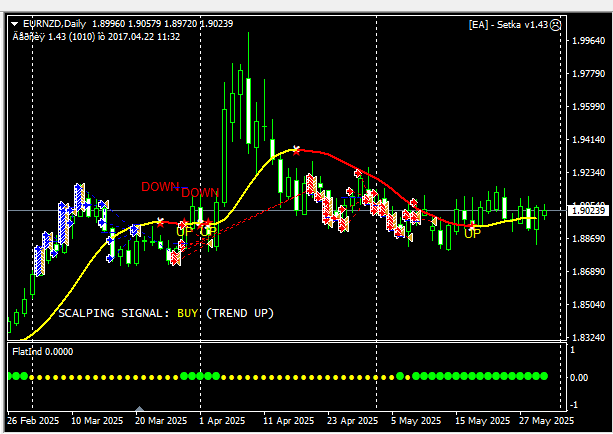Viewport: 613px width, 434px height.
Task: Click the 15 May 2025 date label
Action: tap(482, 421)
